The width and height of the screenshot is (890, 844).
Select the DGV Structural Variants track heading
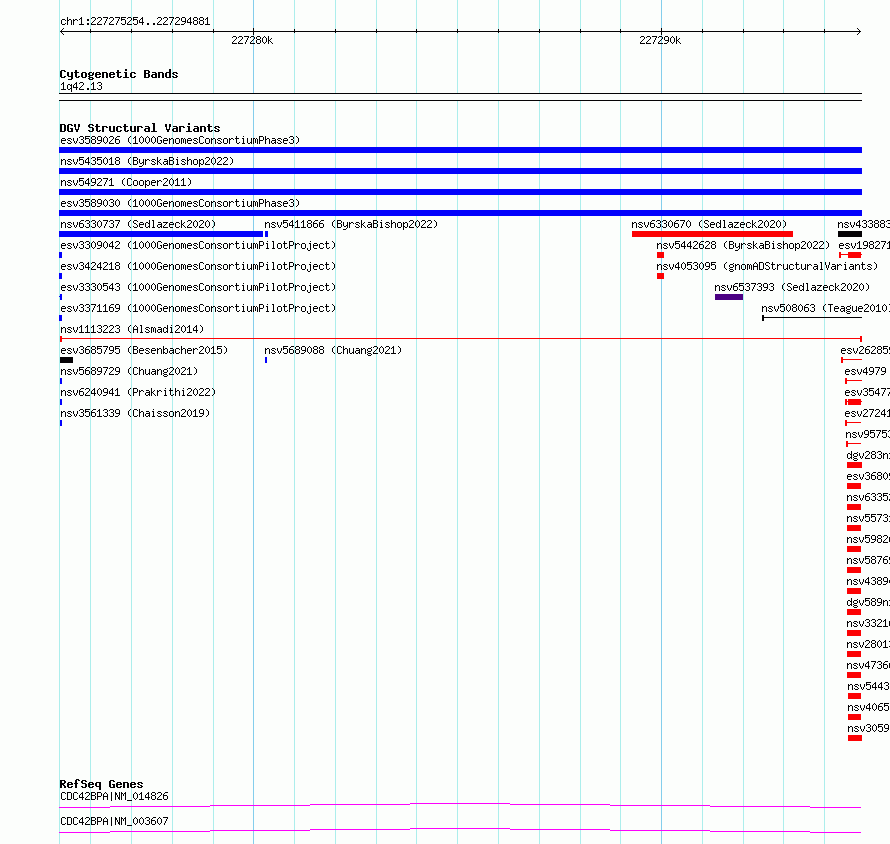140,128
